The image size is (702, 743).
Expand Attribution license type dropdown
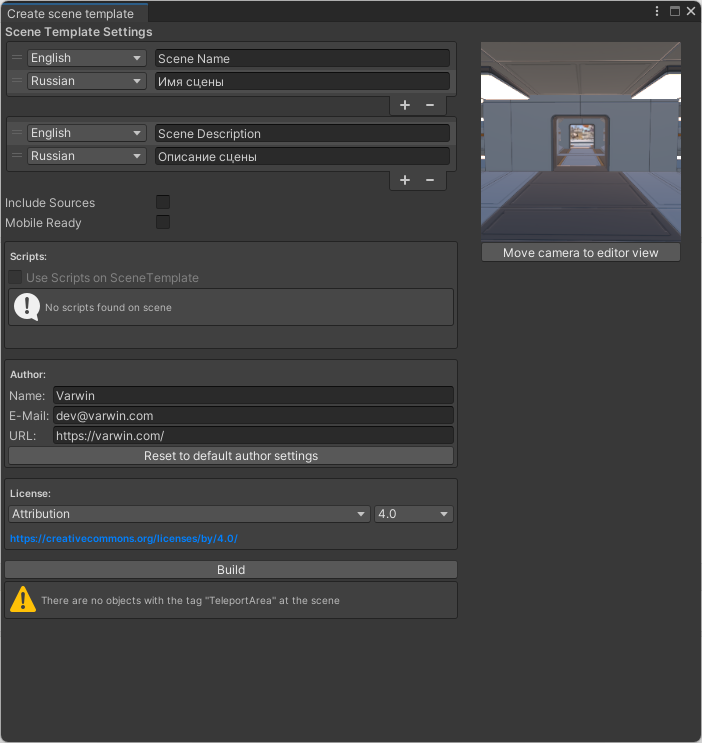[188, 514]
